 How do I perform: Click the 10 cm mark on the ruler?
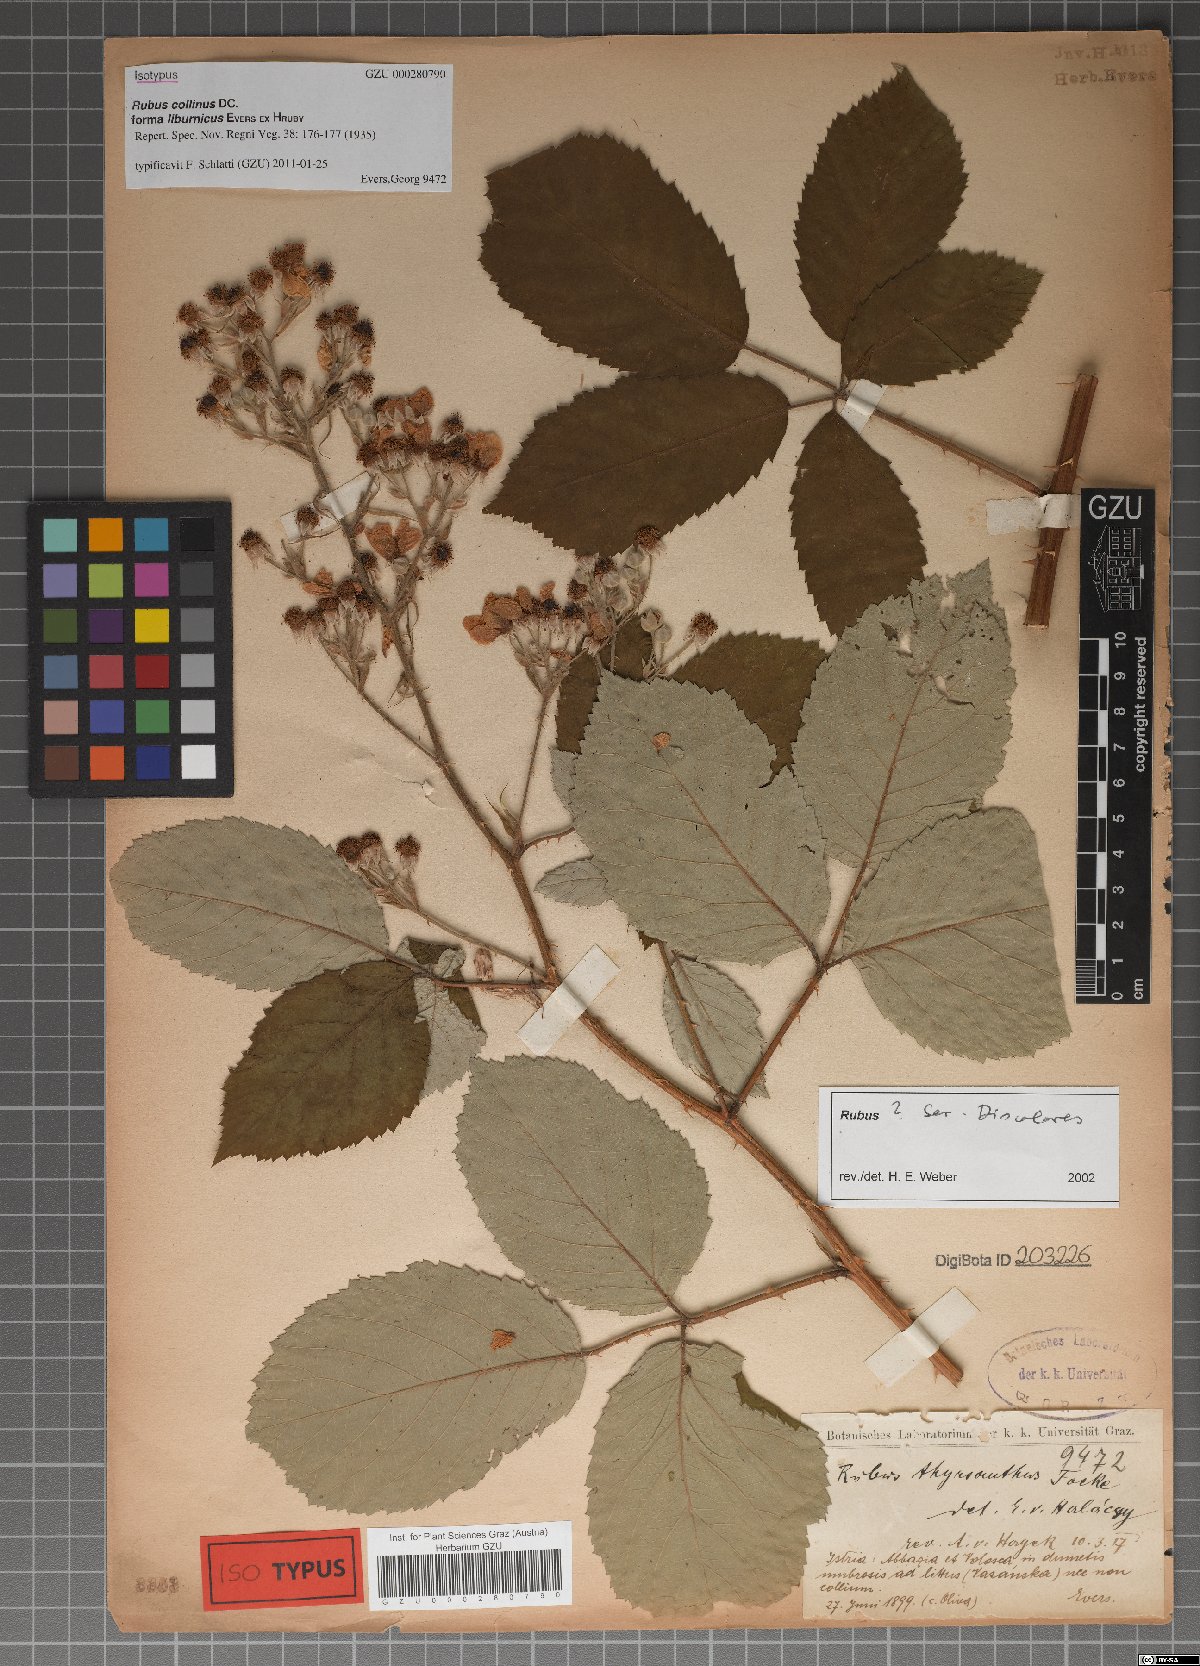(x=1120, y=640)
